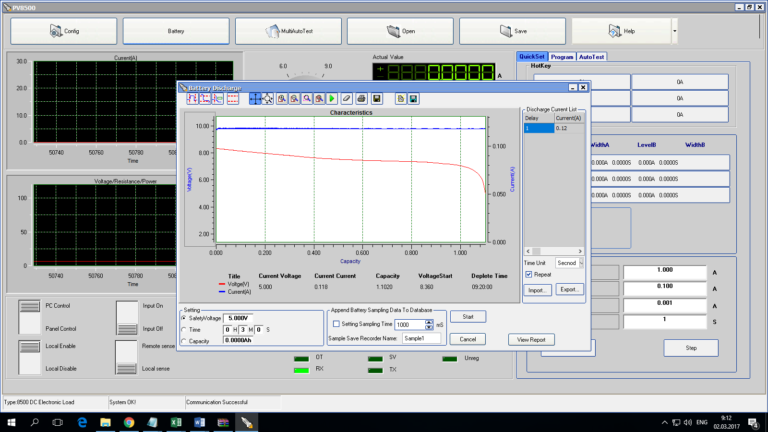Viewport: 768px width, 432px height.
Task: Switch to Excel in the taskbar
Action: click(176, 422)
